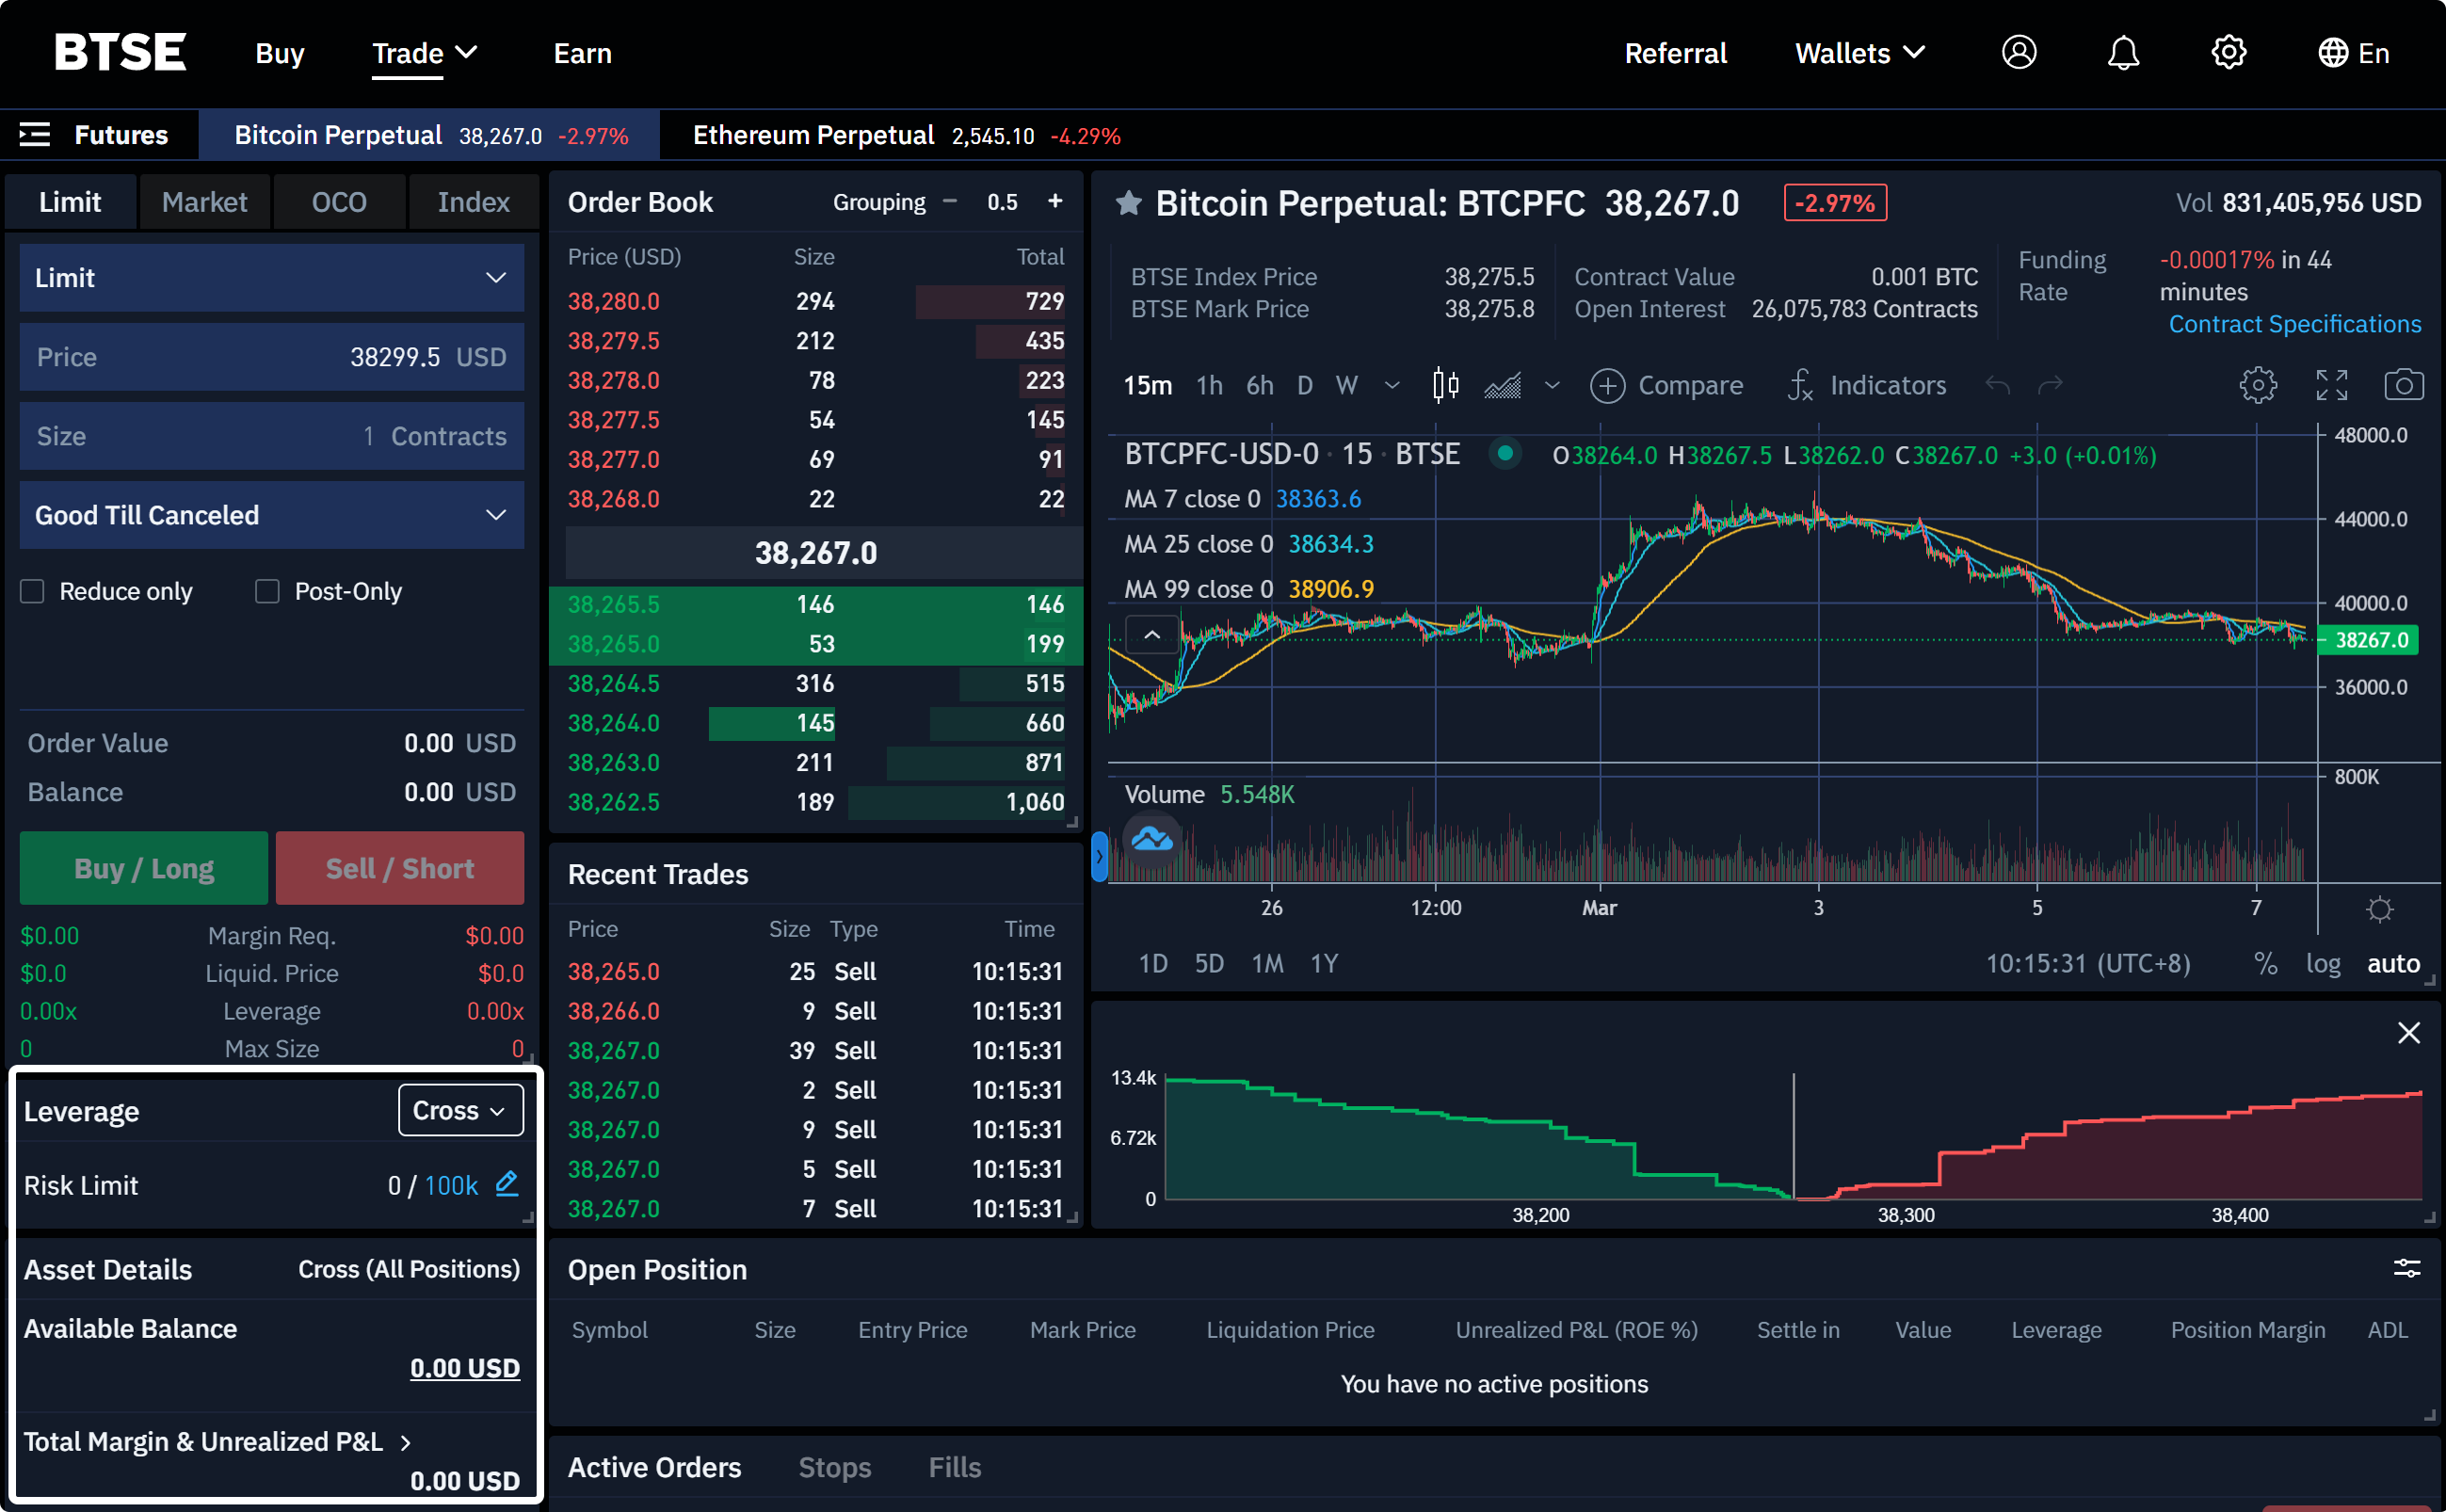
Task: Open the user account profile icon
Action: [2018, 52]
